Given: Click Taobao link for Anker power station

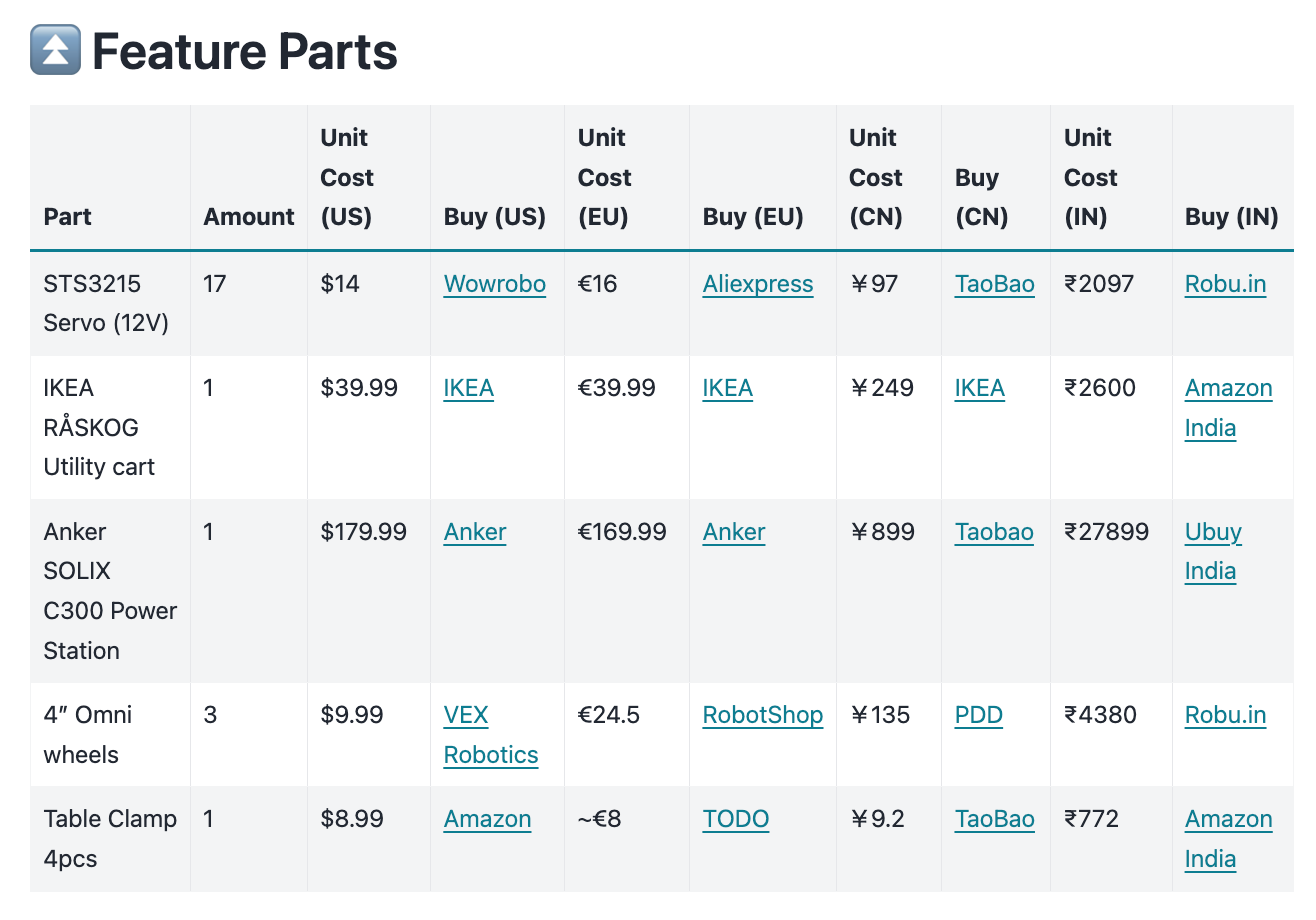Looking at the screenshot, I should (994, 532).
